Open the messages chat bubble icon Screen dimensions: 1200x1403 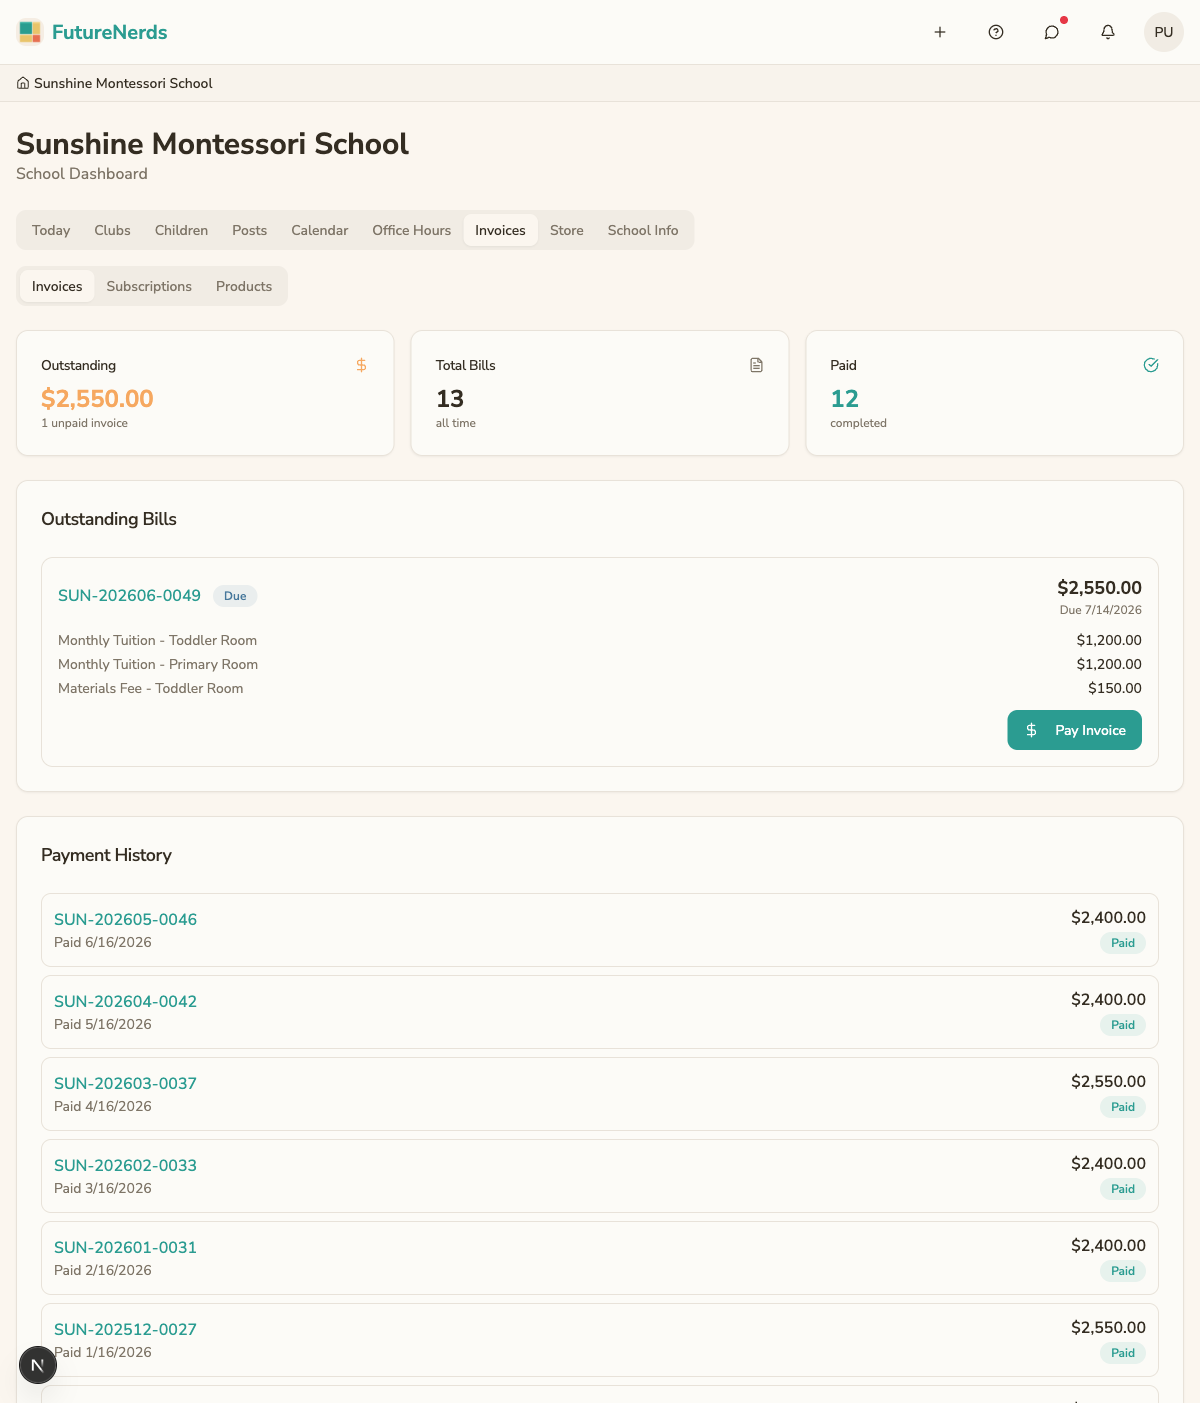(1052, 32)
